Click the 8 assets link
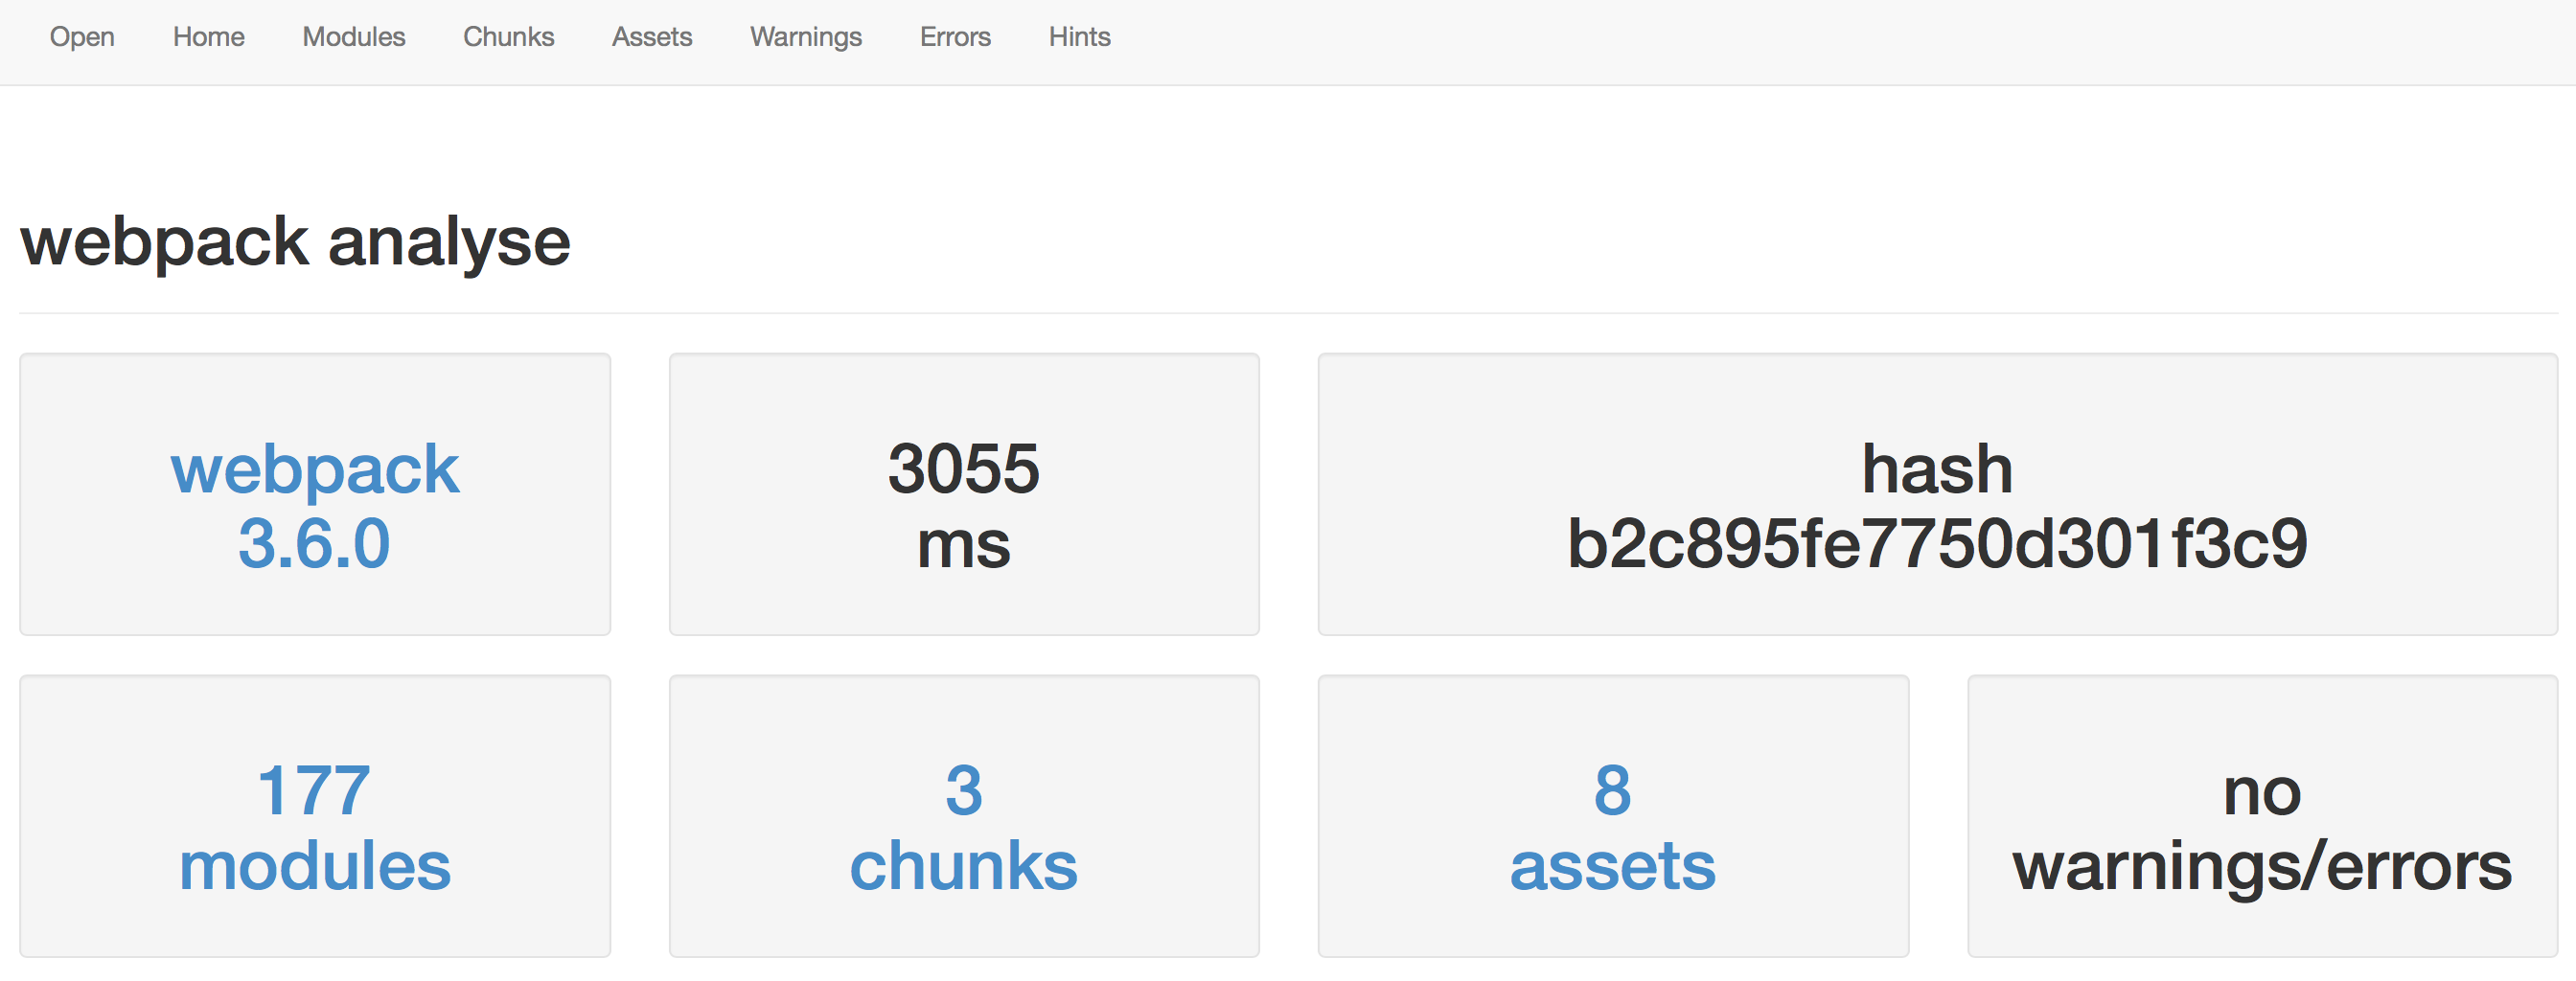 click(x=1611, y=828)
